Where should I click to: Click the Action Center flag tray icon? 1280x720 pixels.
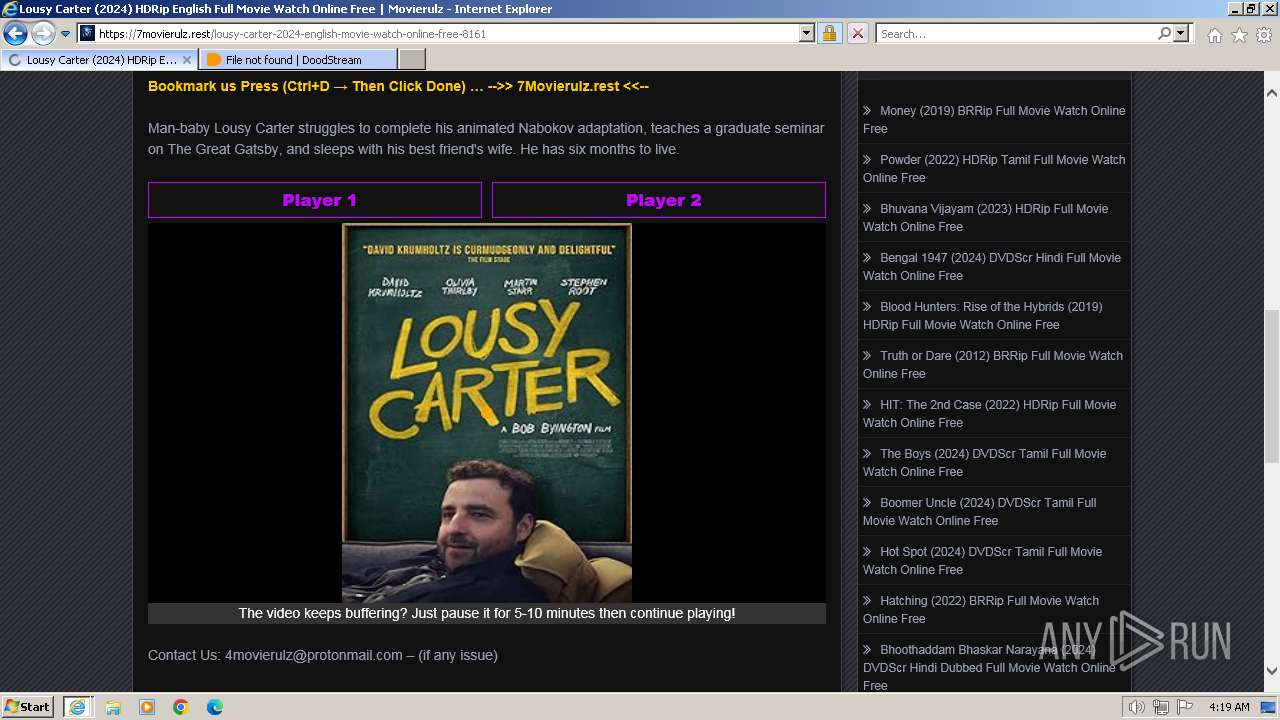click(1185, 707)
